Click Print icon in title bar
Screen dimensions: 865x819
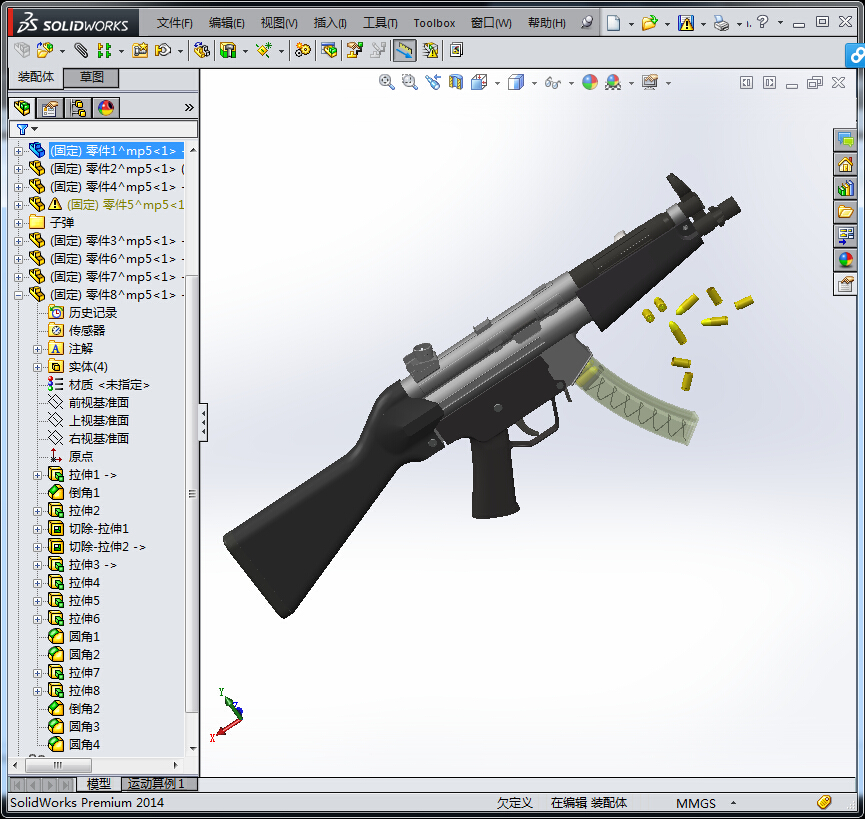tap(720, 23)
